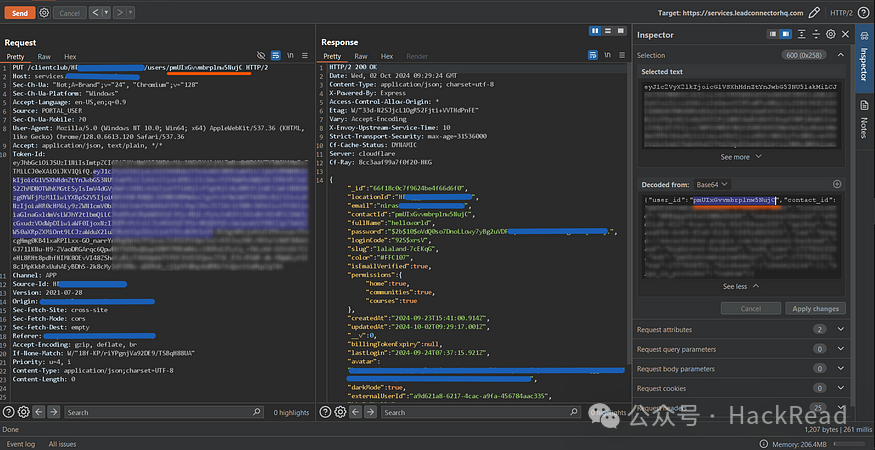Screen dimensions: 875x450
Task: Switch Request view to Raw tab
Action: pos(45,57)
